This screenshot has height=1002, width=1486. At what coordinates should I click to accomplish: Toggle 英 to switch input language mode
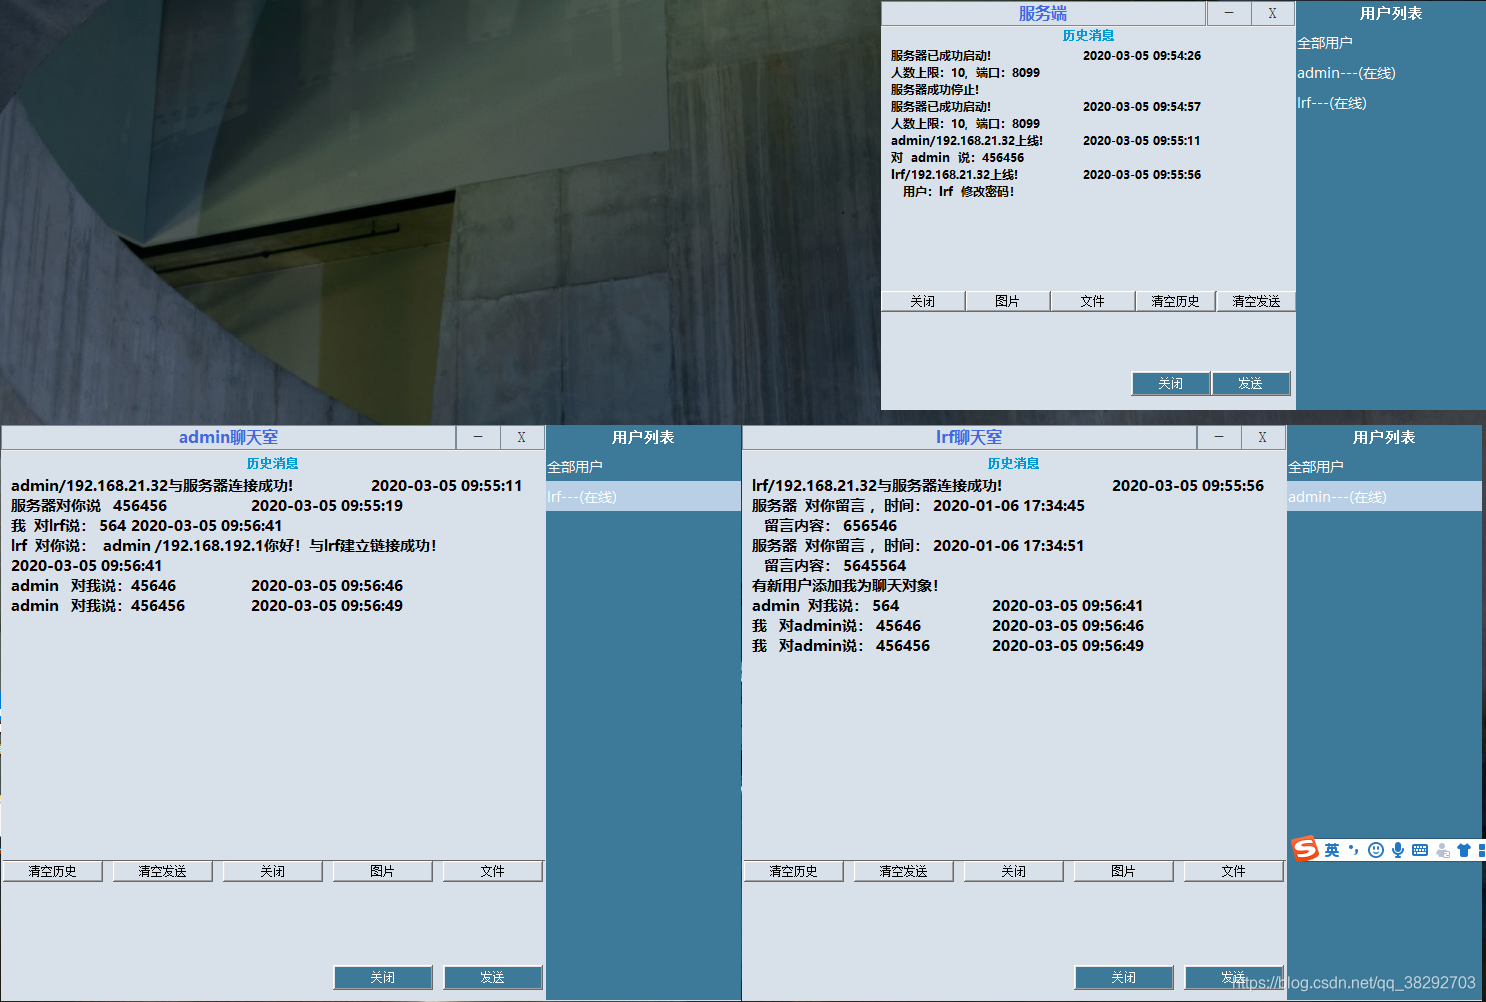[x=1332, y=850]
